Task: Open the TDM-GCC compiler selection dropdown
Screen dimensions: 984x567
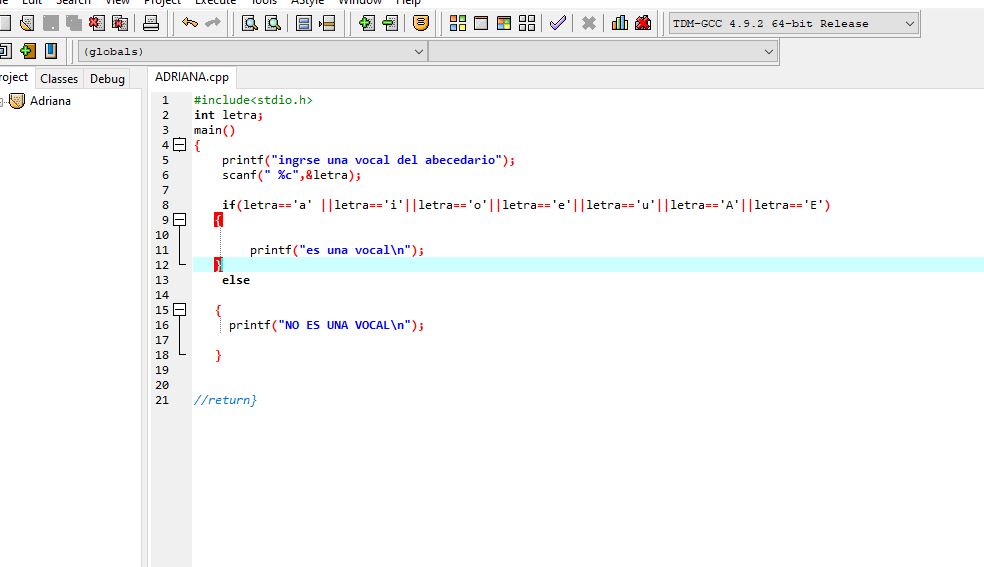Action: pos(792,23)
